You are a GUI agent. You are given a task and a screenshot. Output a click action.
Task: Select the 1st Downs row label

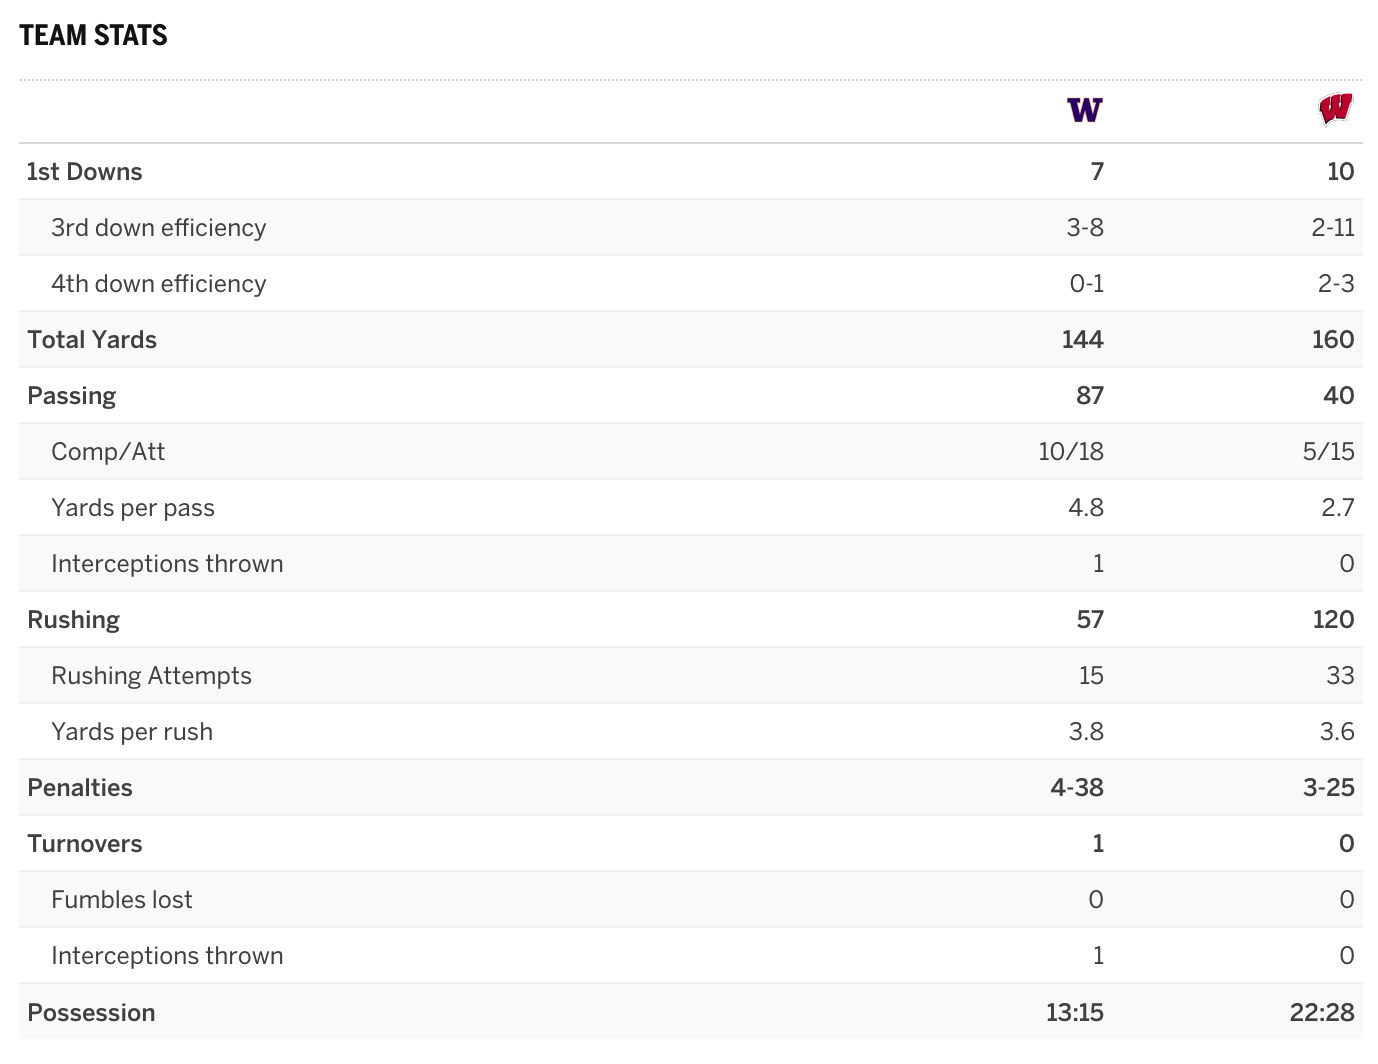tap(85, 172)
